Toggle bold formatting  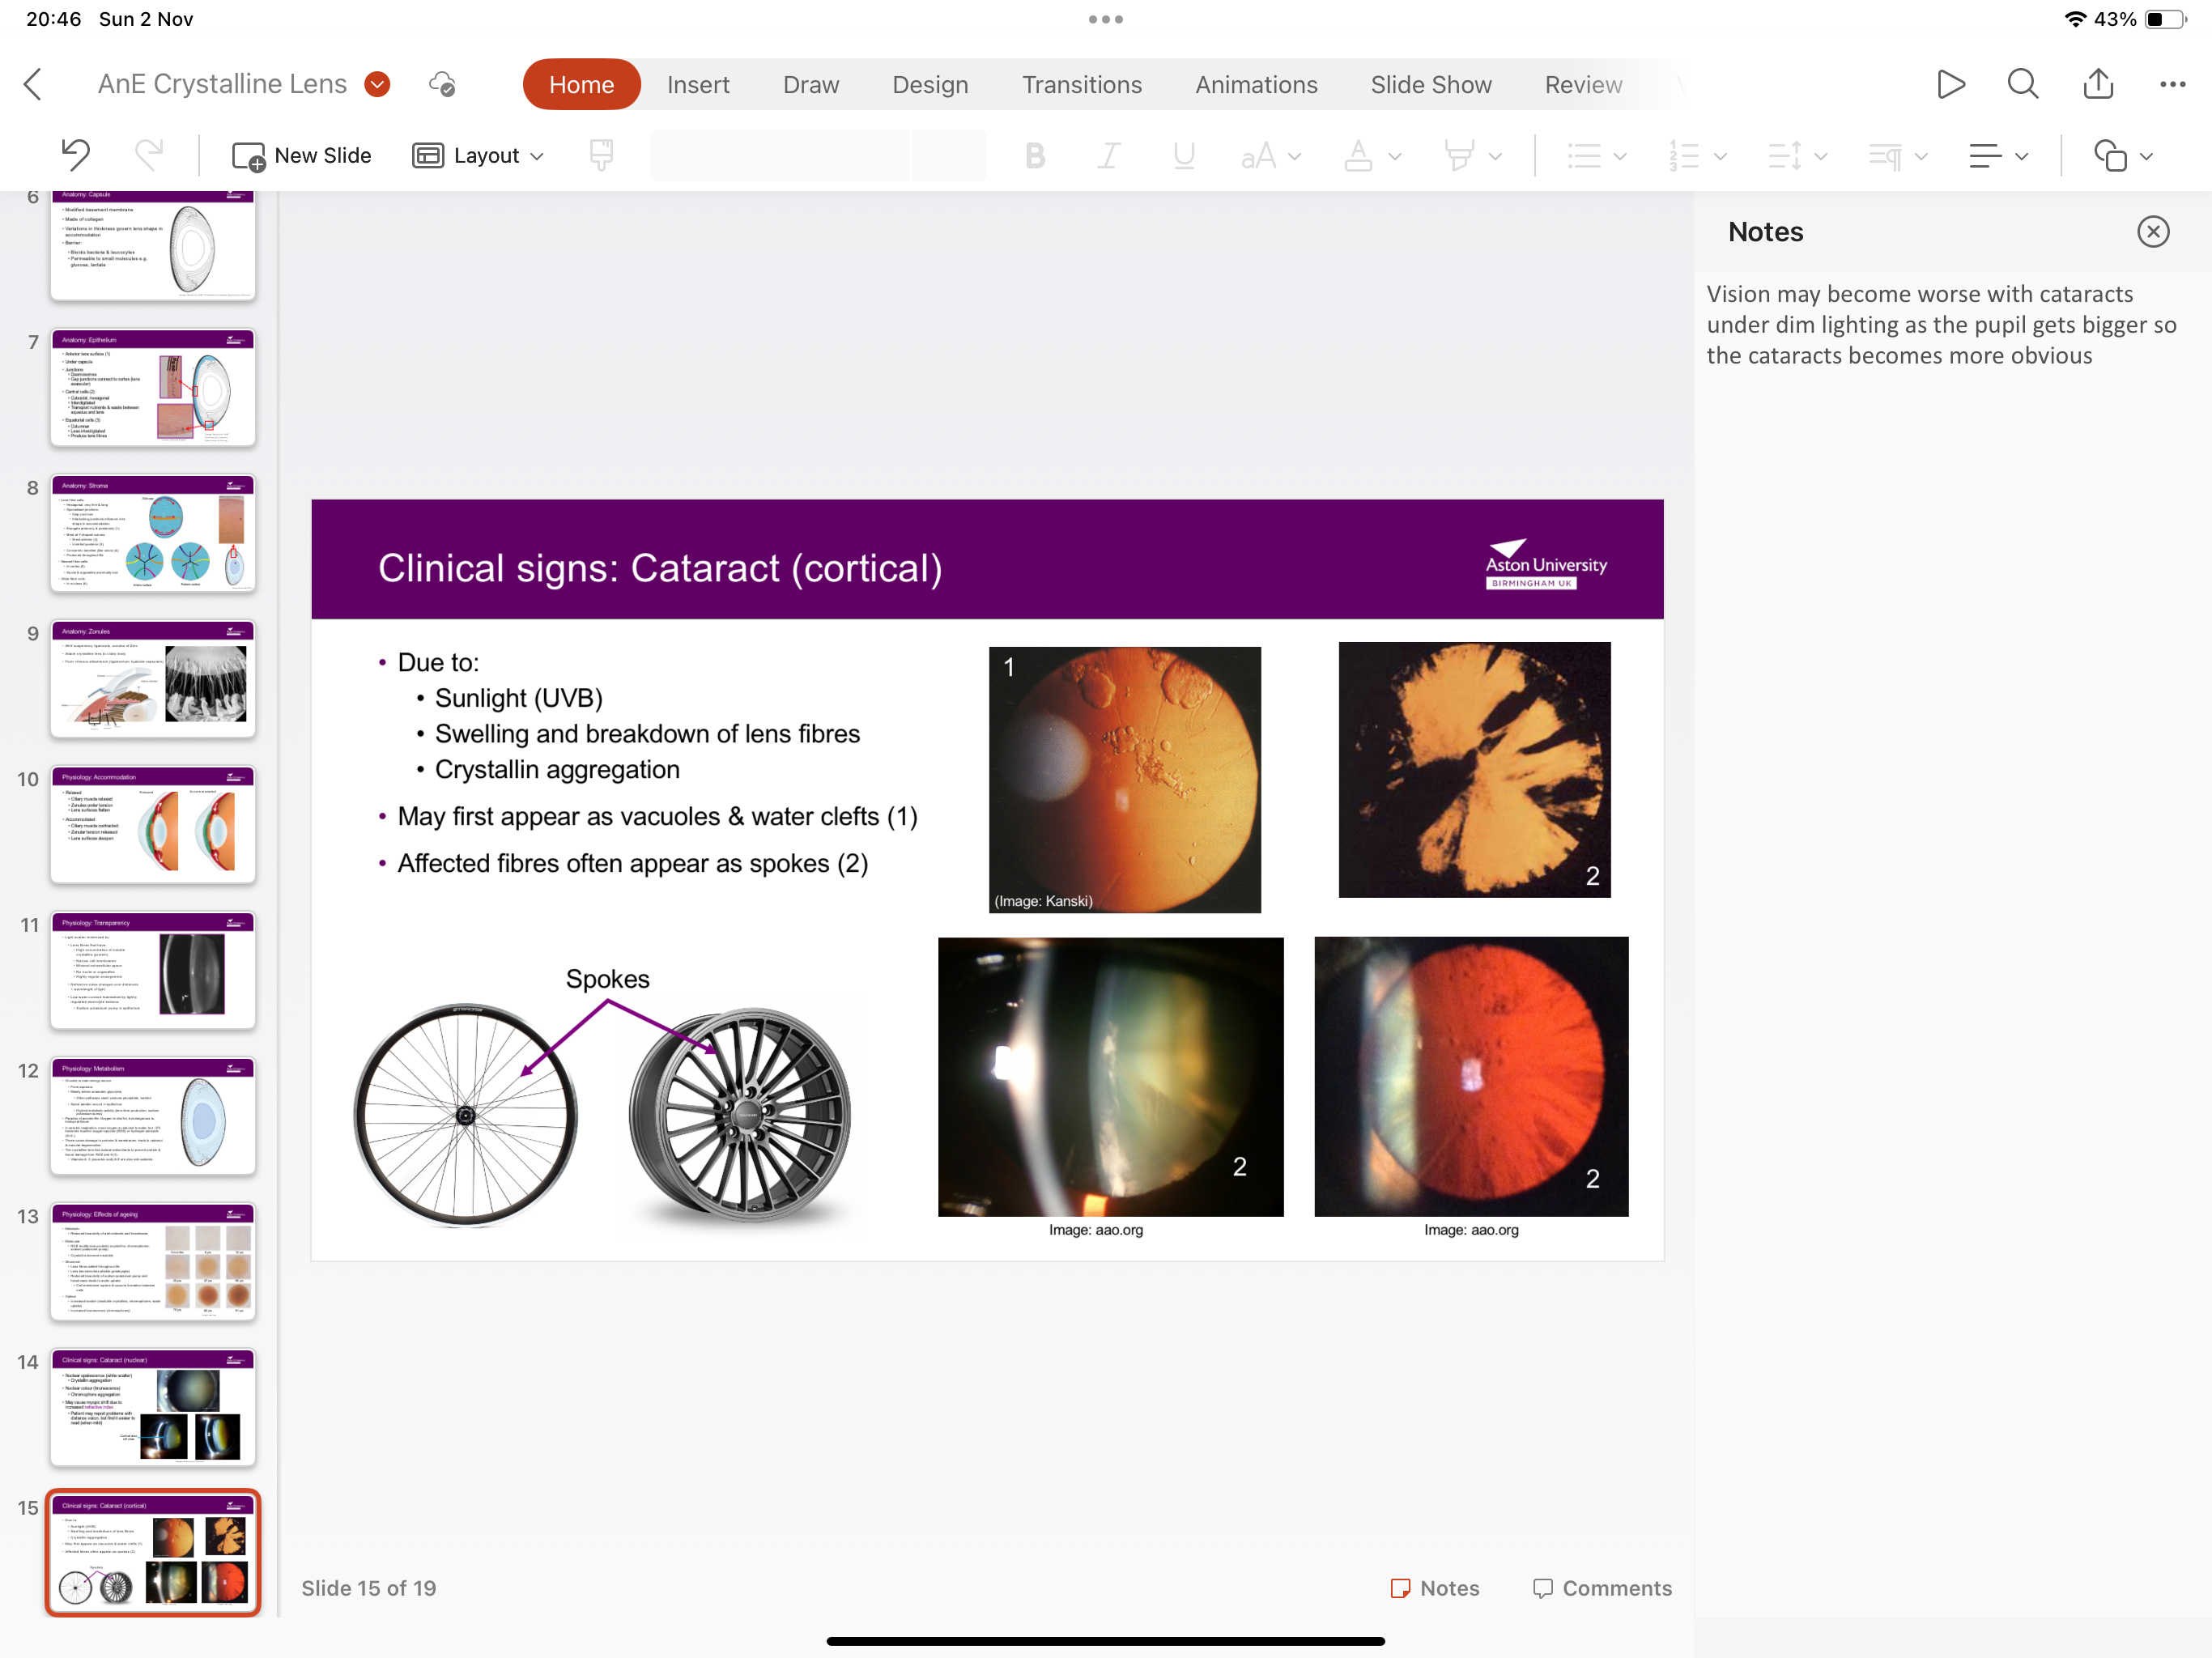click(x=1034, y=155)
